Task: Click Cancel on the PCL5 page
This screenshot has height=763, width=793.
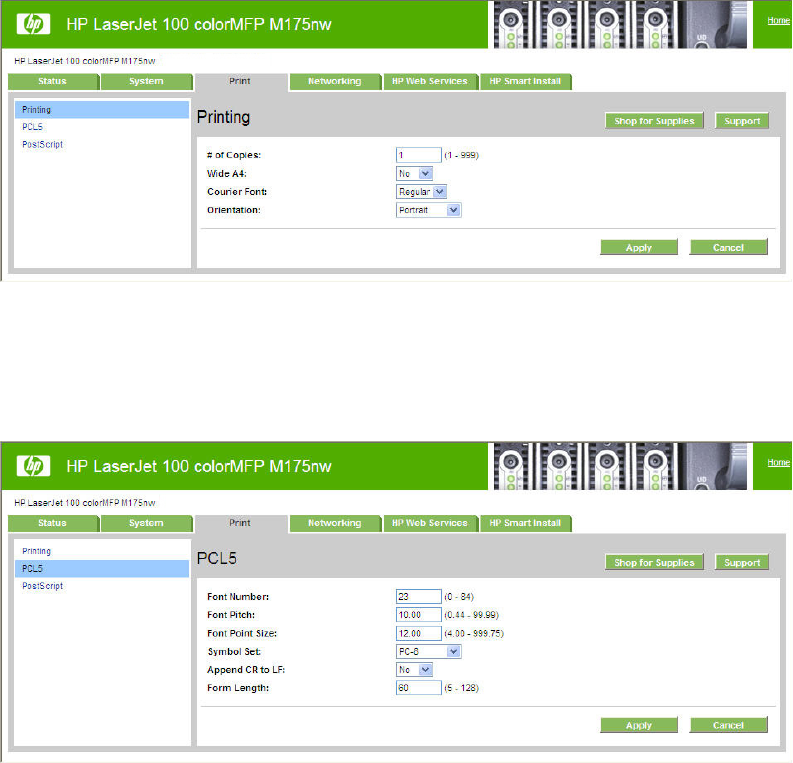Action: (728, 725)
